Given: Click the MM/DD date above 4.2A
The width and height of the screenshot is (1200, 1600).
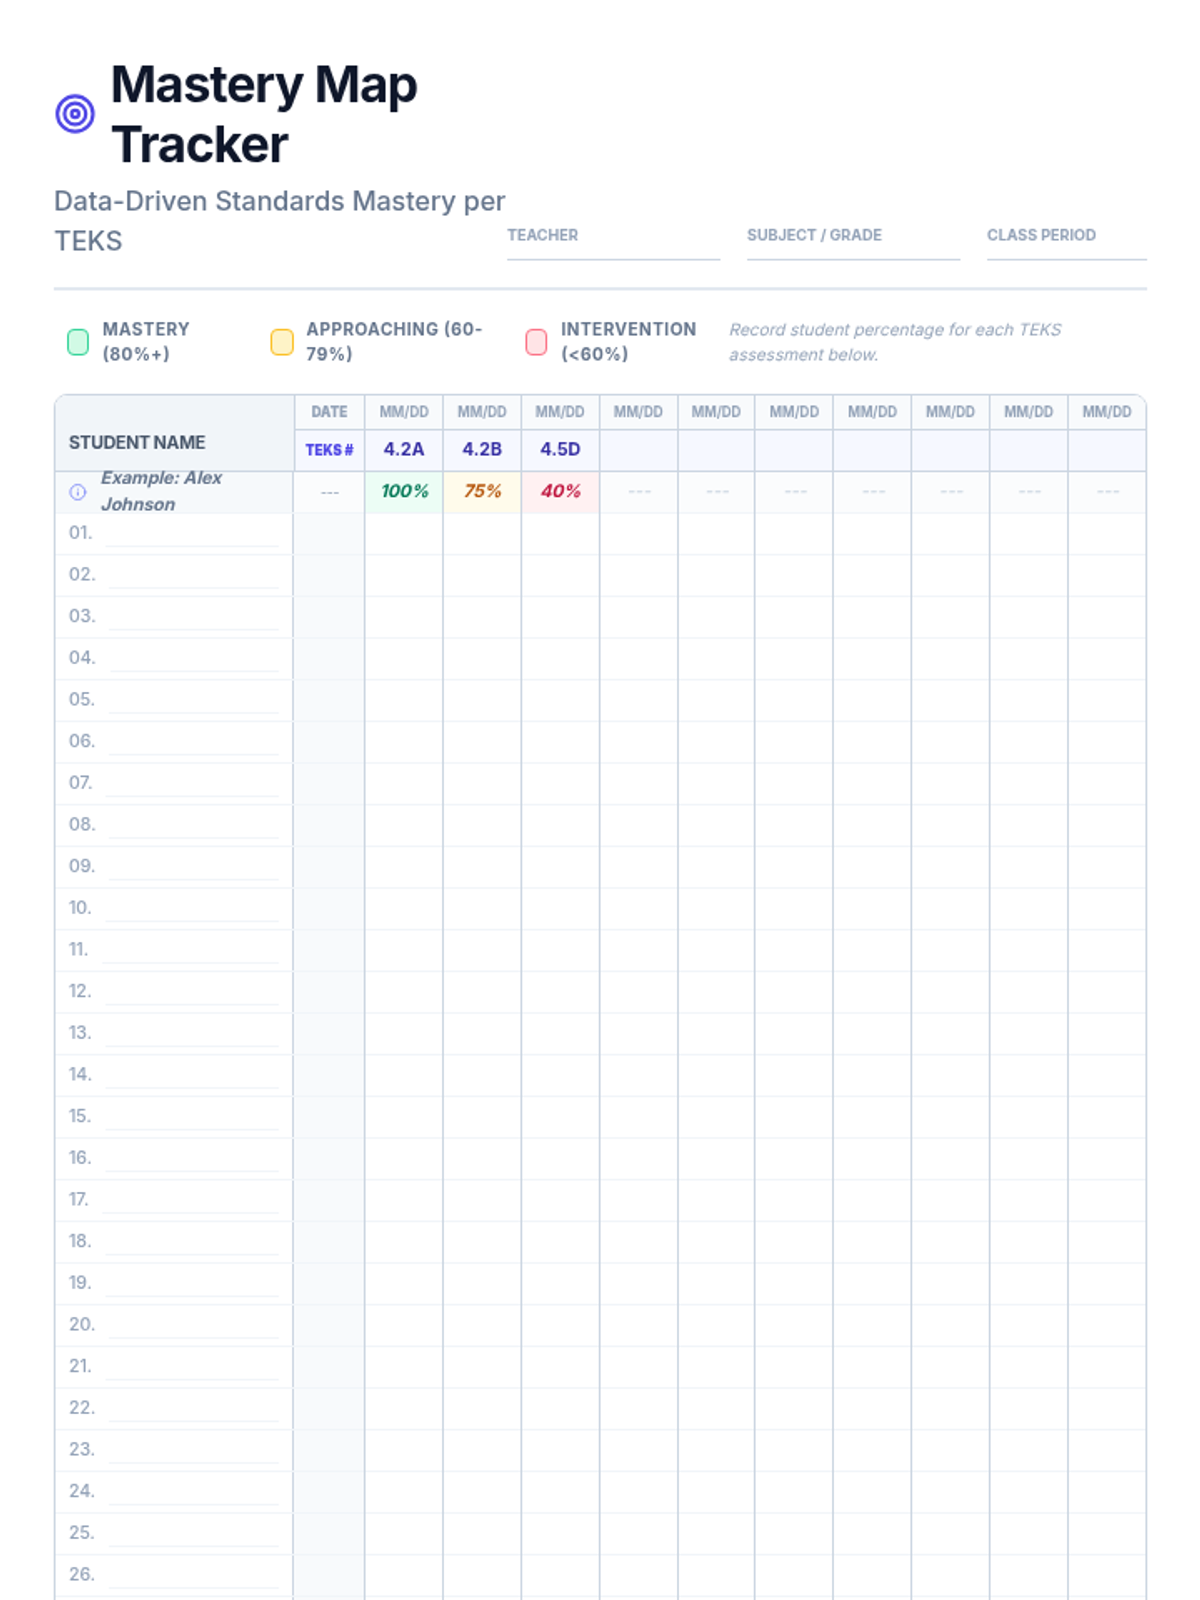Looking at the screenshot, I should click(404, 412).
